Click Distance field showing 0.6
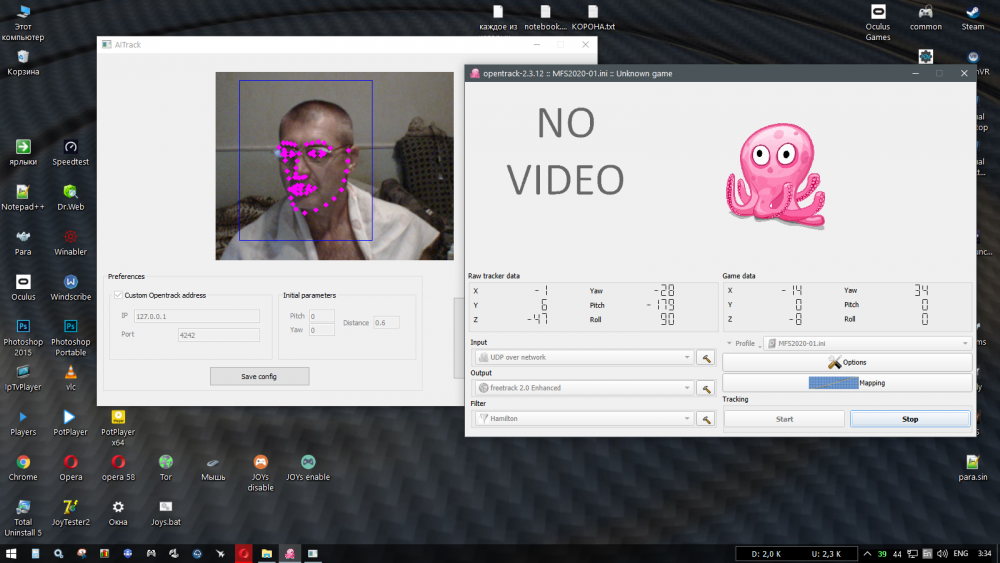The image size is (1000, 563). pyautogui.click(x=386, y=323)
